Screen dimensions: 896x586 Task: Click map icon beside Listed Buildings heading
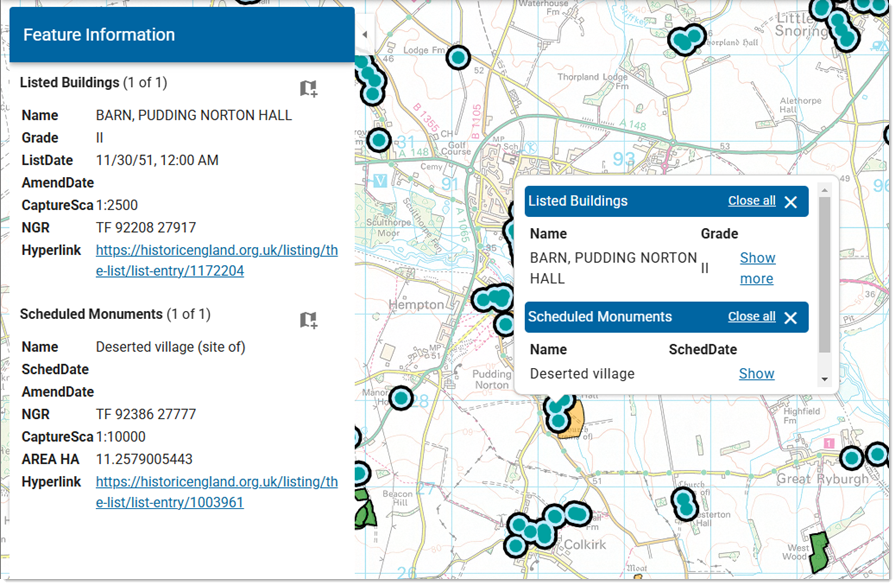click(308, 89)
